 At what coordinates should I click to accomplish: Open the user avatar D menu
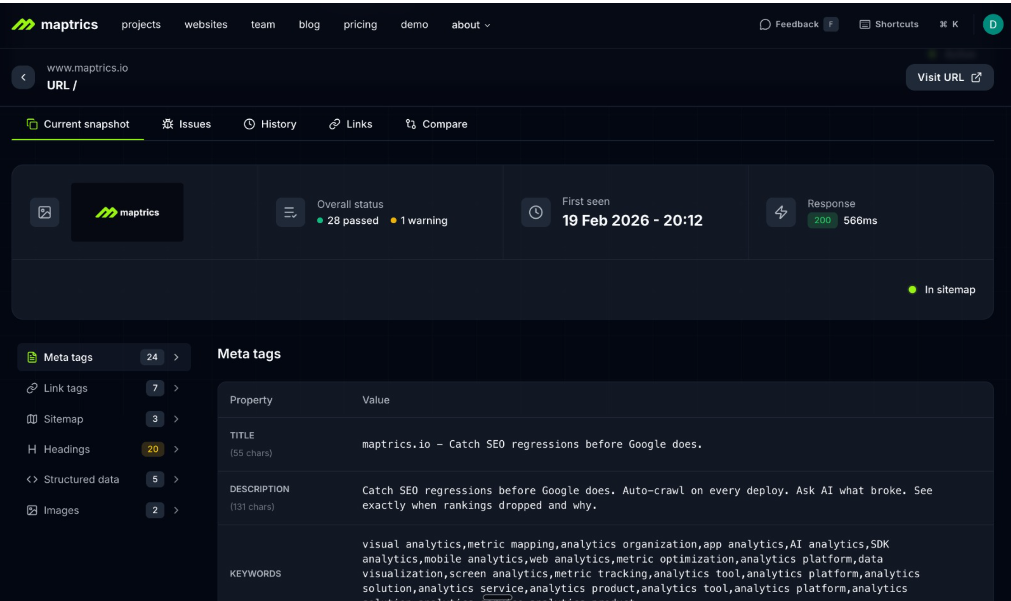993,25
